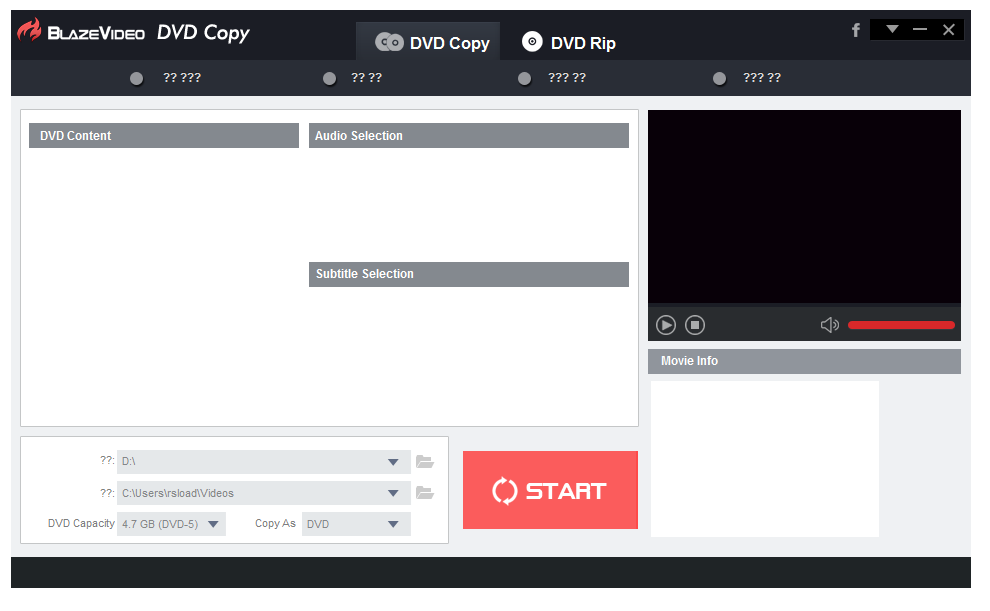The height and width of the screenshot is (611, 990).
Task: Minimize the BlazeVideo window
Action: [x=919, y=29]
